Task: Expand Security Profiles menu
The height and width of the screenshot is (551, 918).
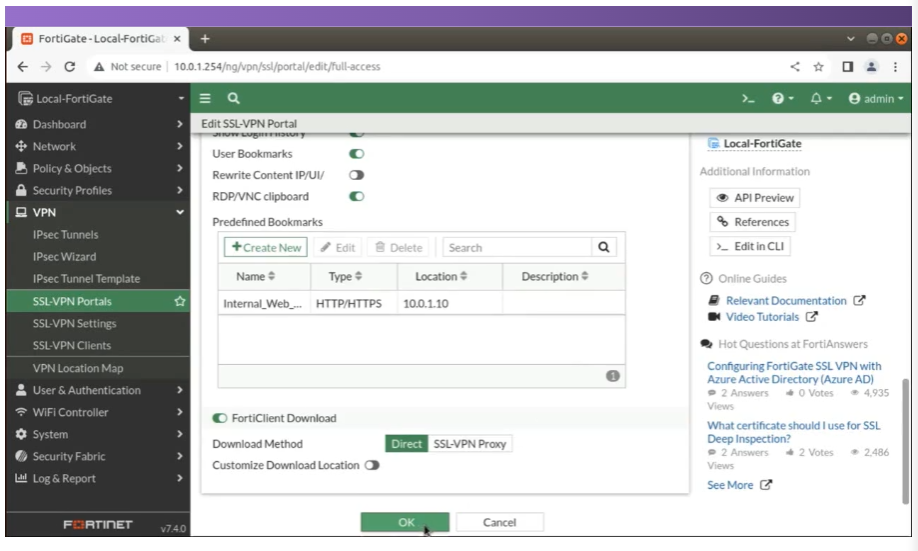Action: click(98, 190)
